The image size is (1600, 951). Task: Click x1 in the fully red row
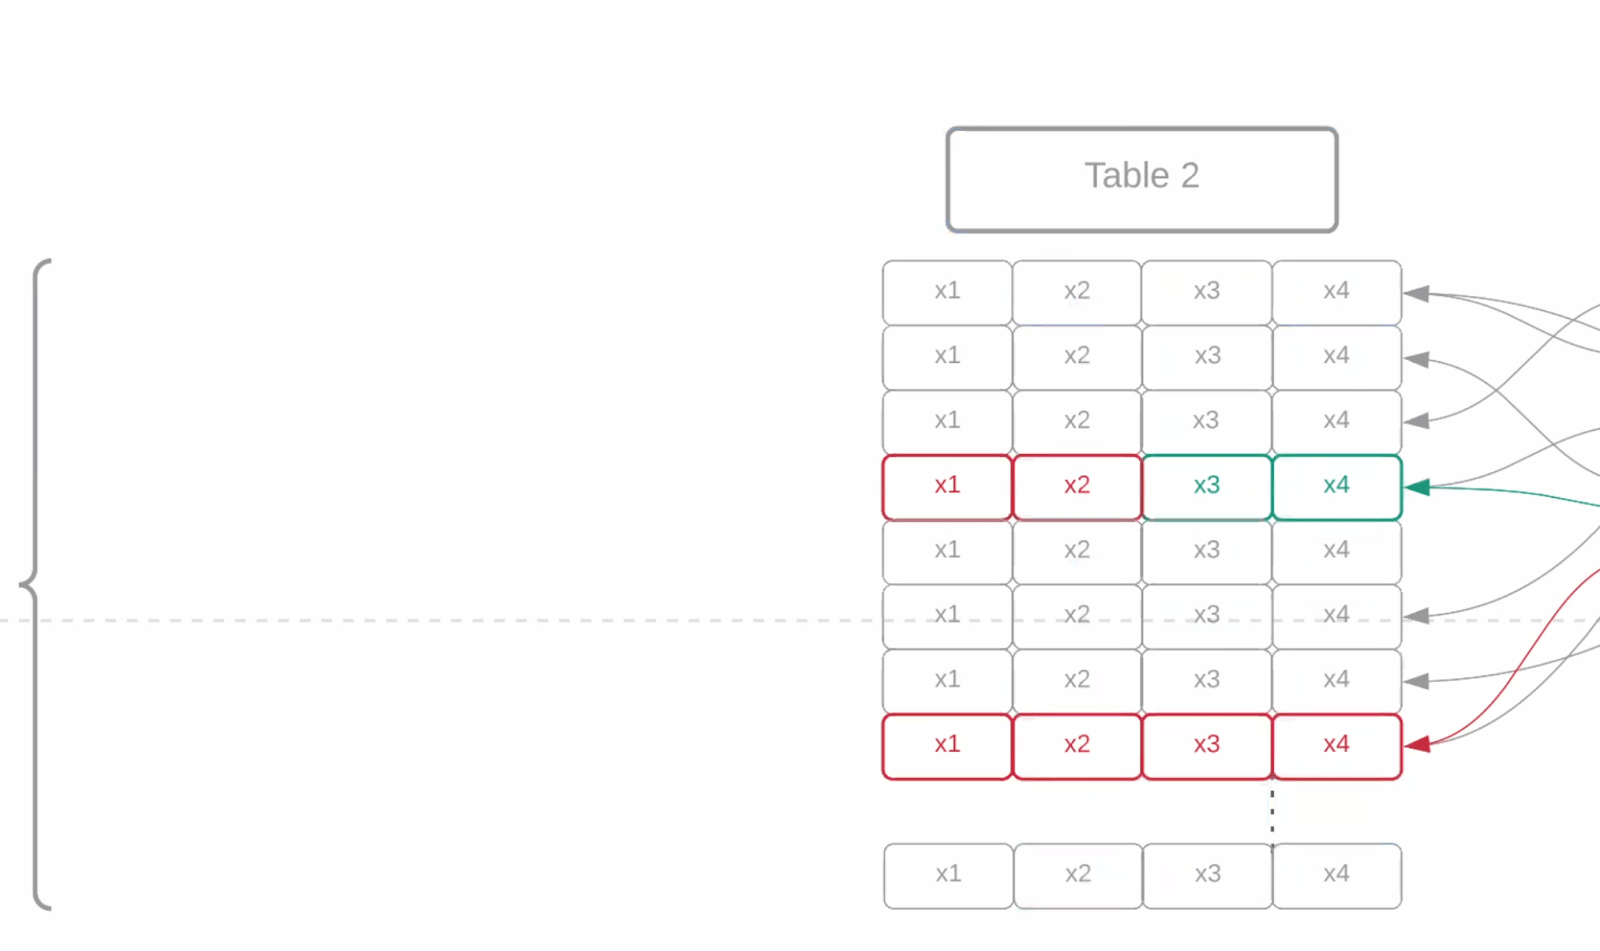947,746
